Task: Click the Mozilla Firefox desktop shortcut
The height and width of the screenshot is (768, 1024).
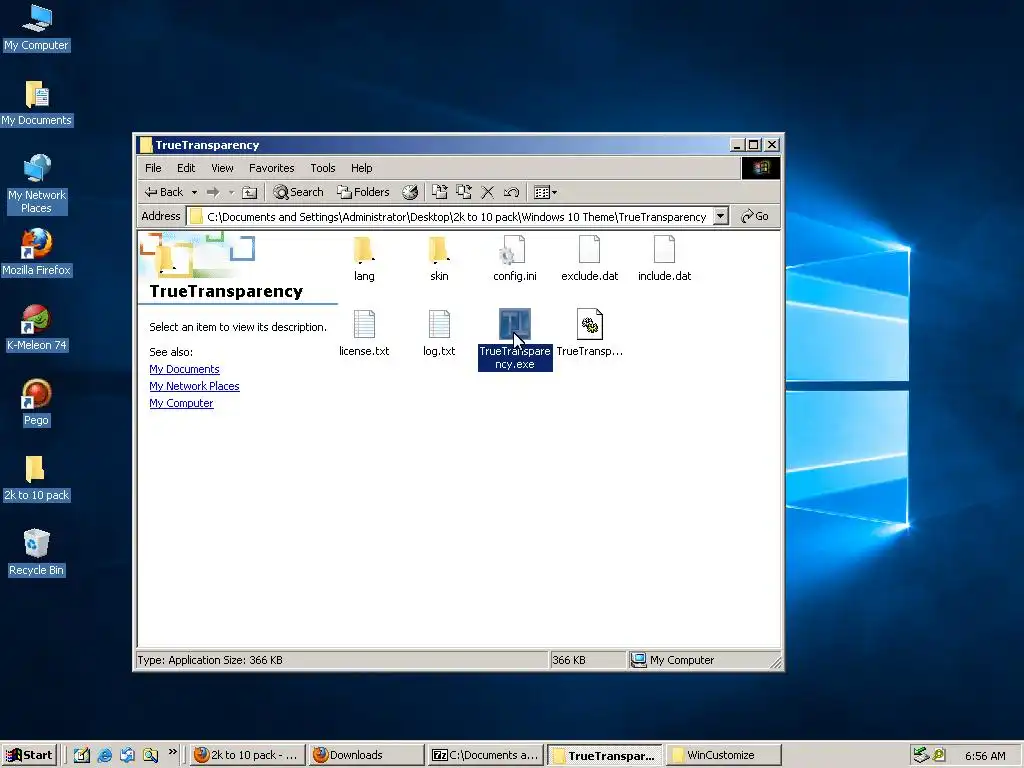Action: pos(36,253)
